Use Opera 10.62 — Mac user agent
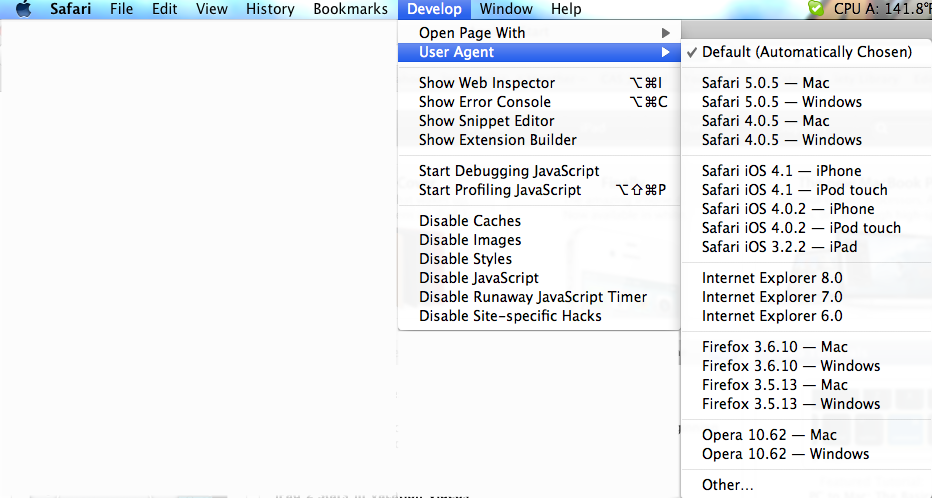Screen dimensions: 932x498 click(x=807, y=434)
